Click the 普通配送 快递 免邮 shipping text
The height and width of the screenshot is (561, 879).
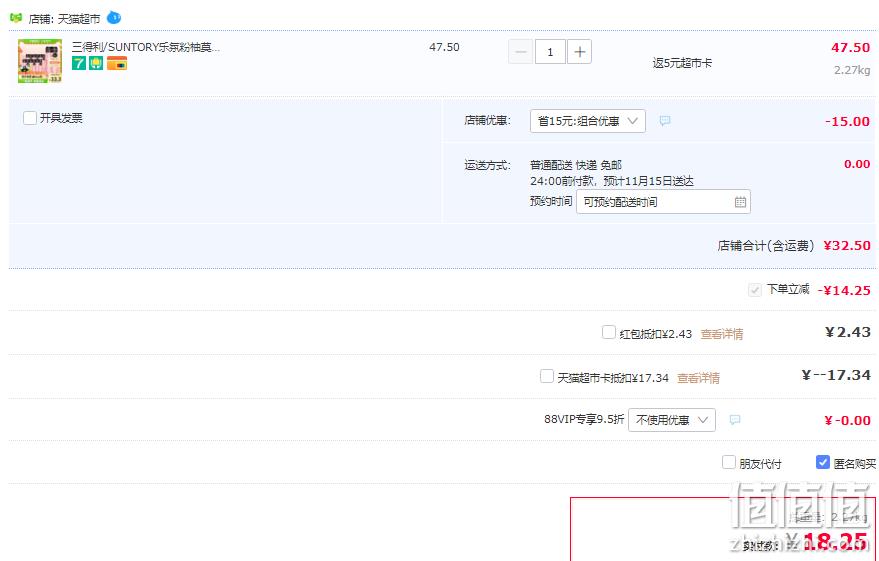click(576, 165)
